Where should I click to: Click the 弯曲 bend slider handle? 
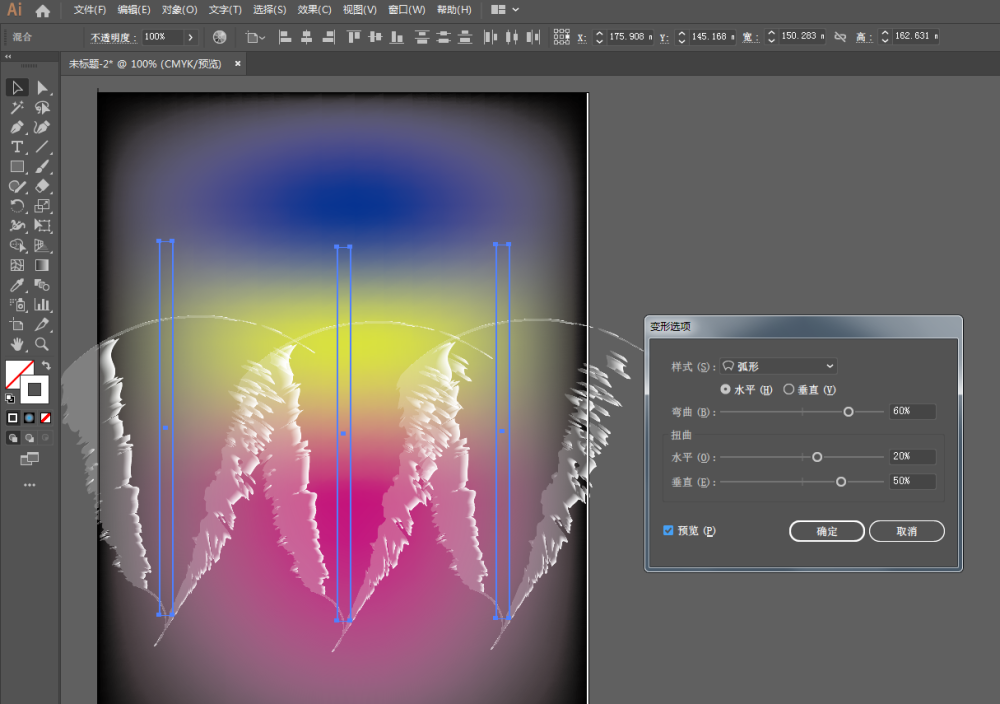coord(848,412)
